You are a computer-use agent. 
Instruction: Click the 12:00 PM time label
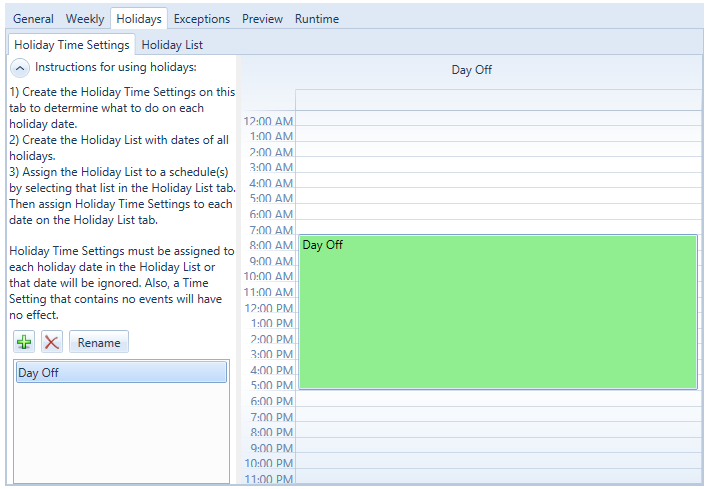coord(269,308)
